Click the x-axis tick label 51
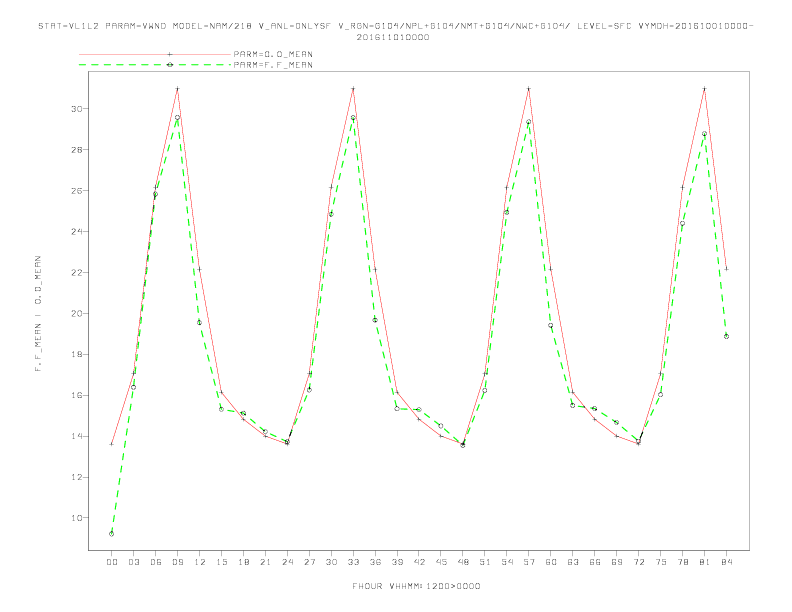 coord(485,562)
